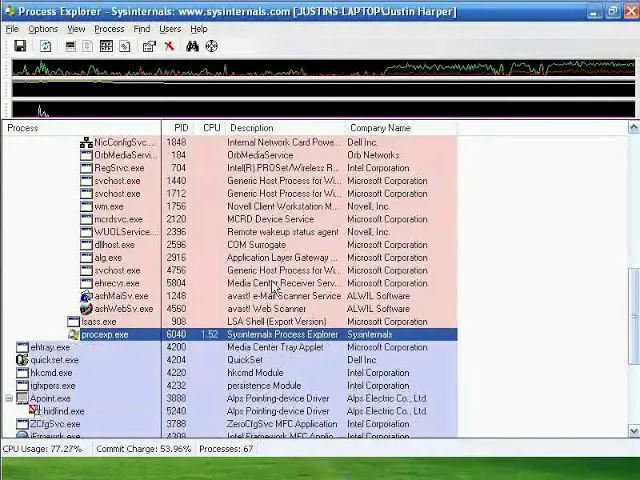
Task: Click the Show Process Tree toolbar icon
Action: pyautogui.click(x=87, y=46)
